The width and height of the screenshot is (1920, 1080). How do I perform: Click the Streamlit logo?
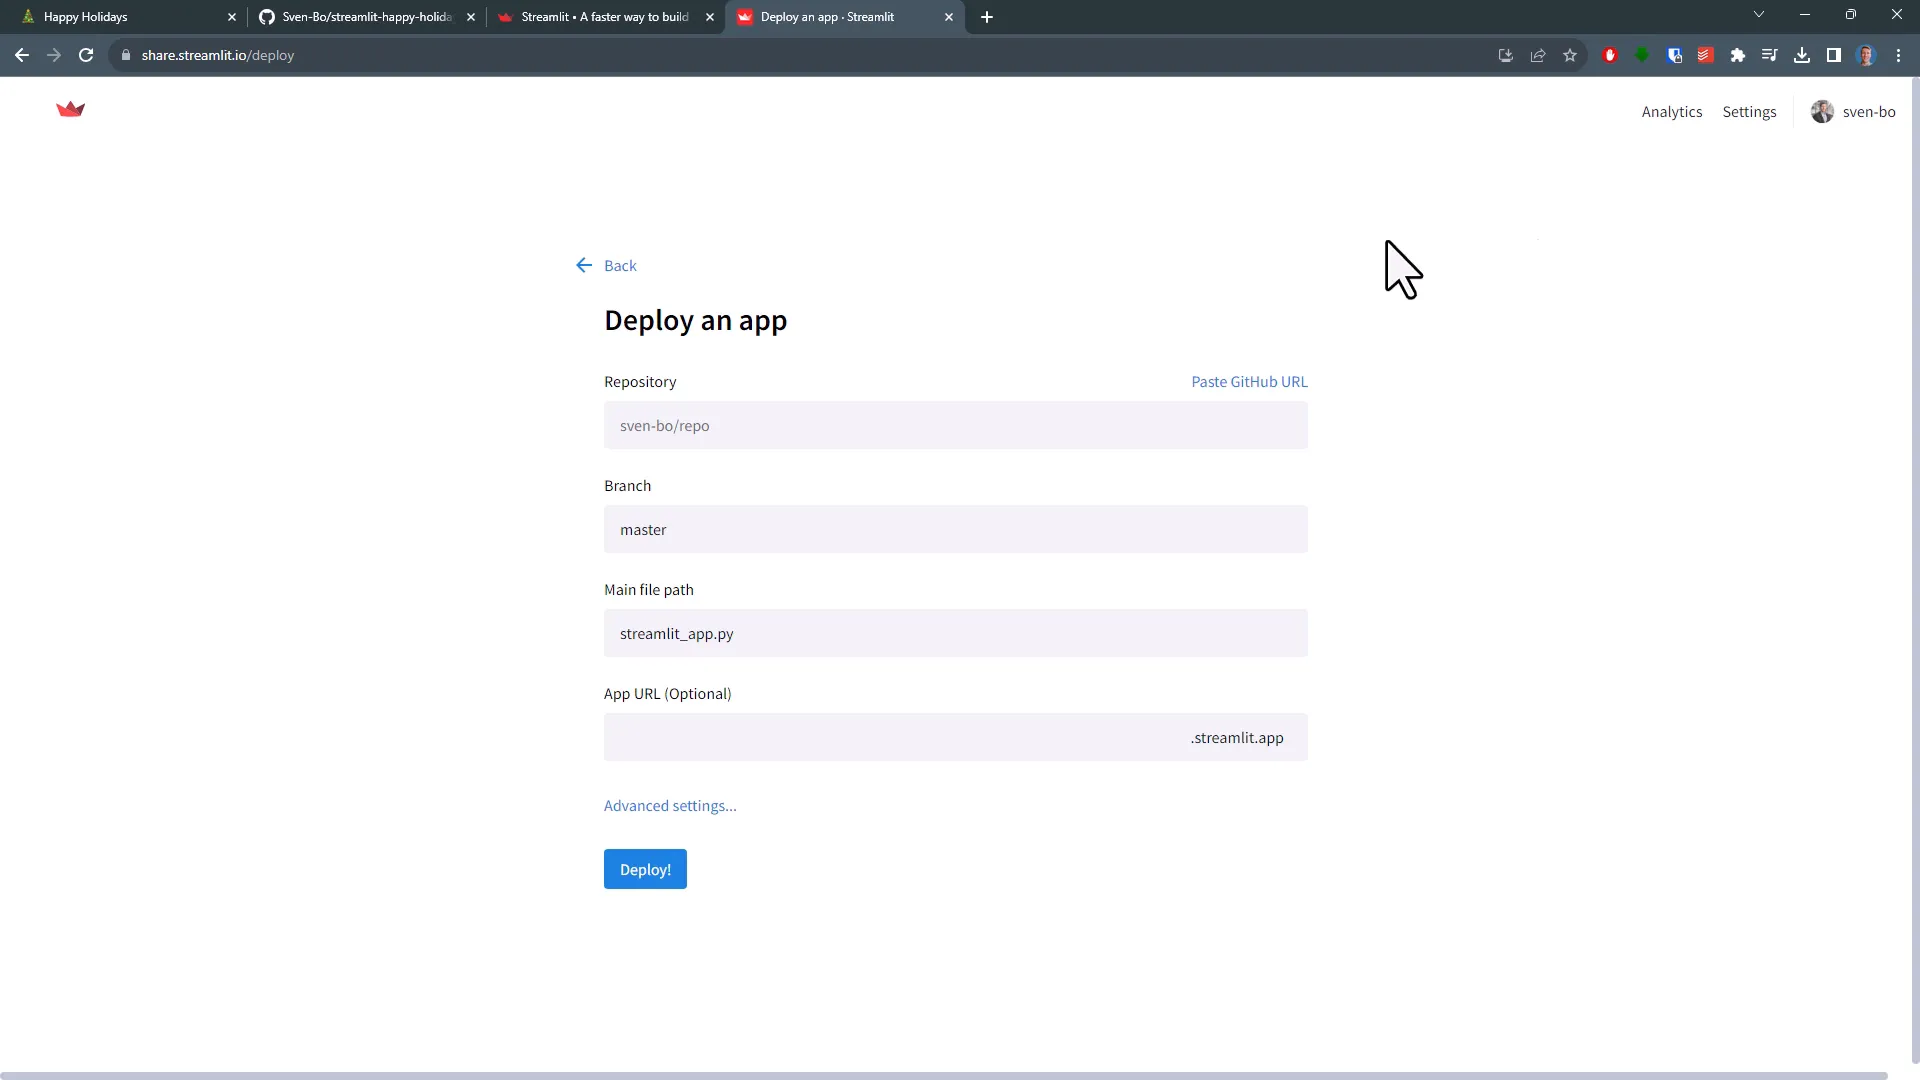[x=70, y=110]
